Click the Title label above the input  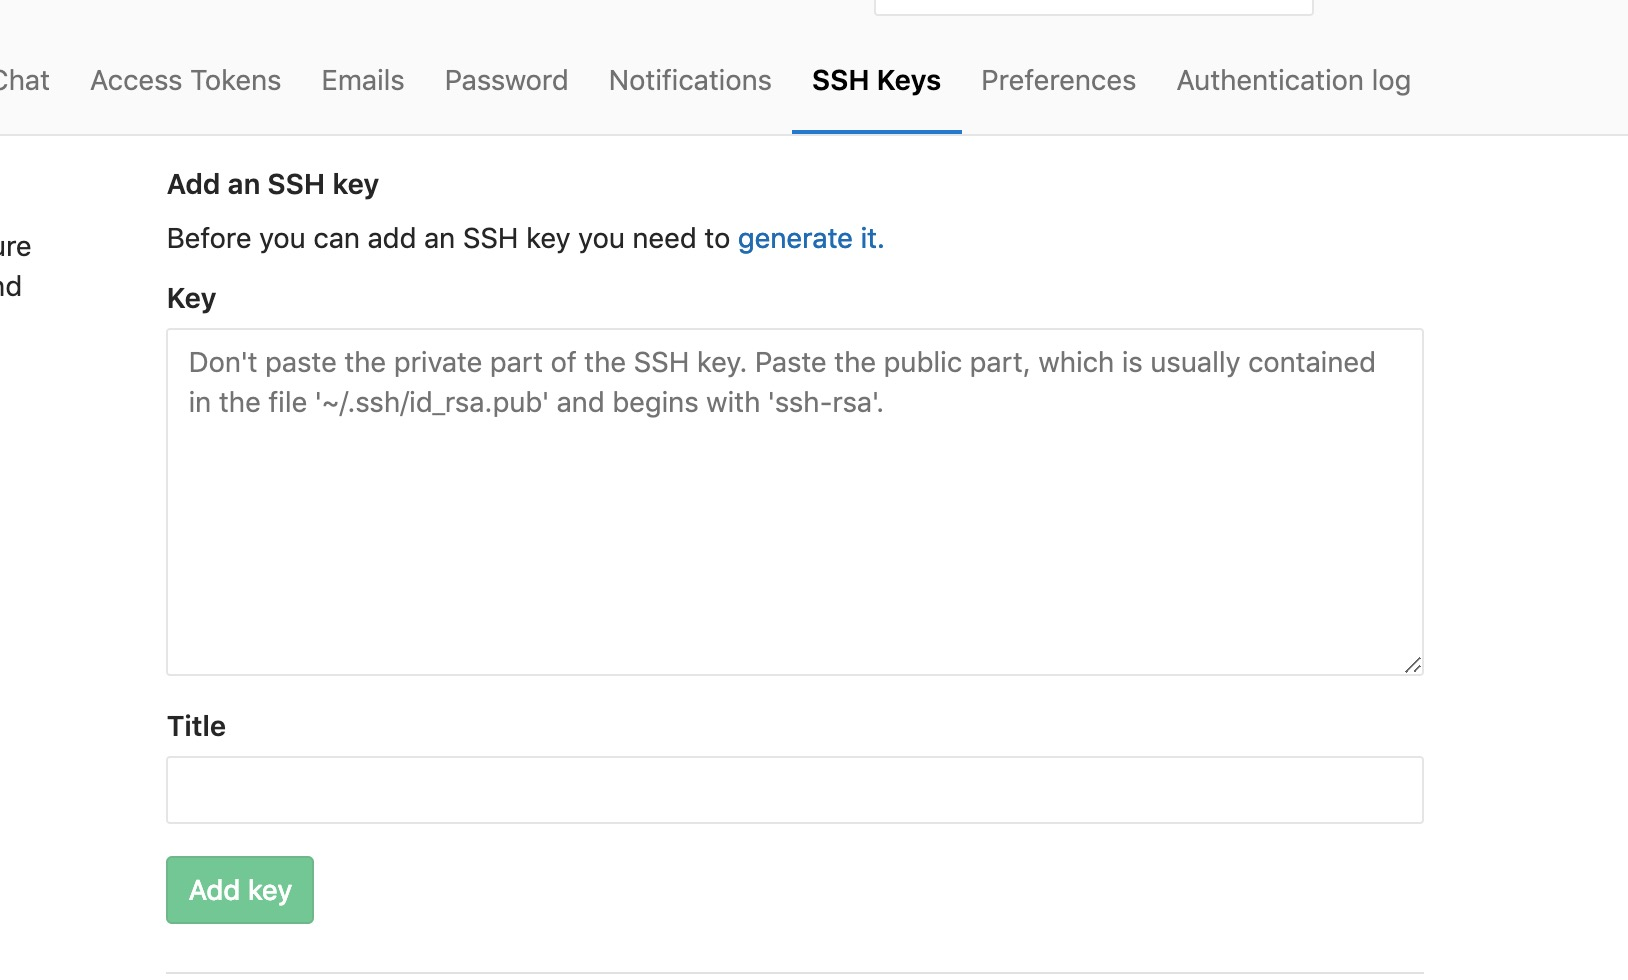click(196, 725)
